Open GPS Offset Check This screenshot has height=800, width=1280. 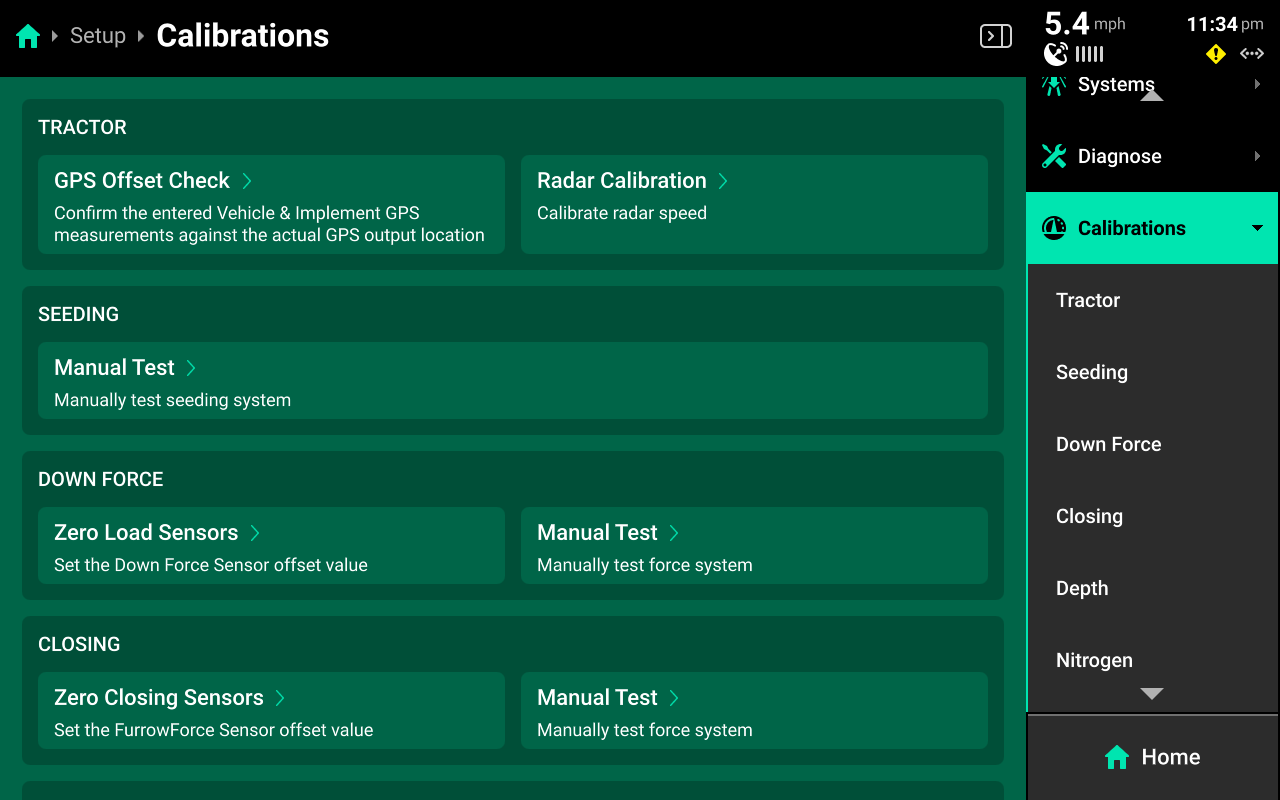[x=271, y=204]
